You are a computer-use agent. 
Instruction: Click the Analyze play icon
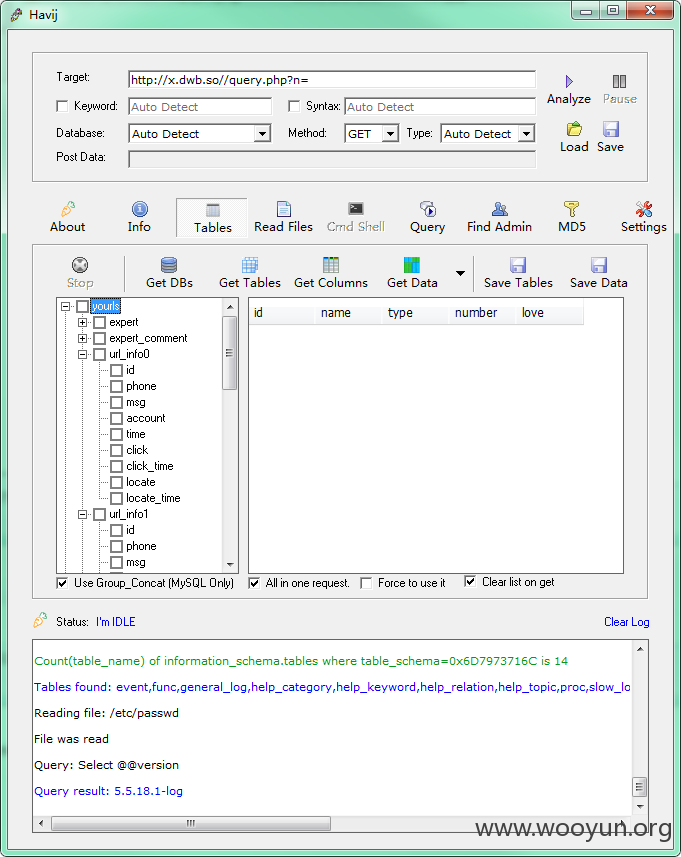[569, 81]
